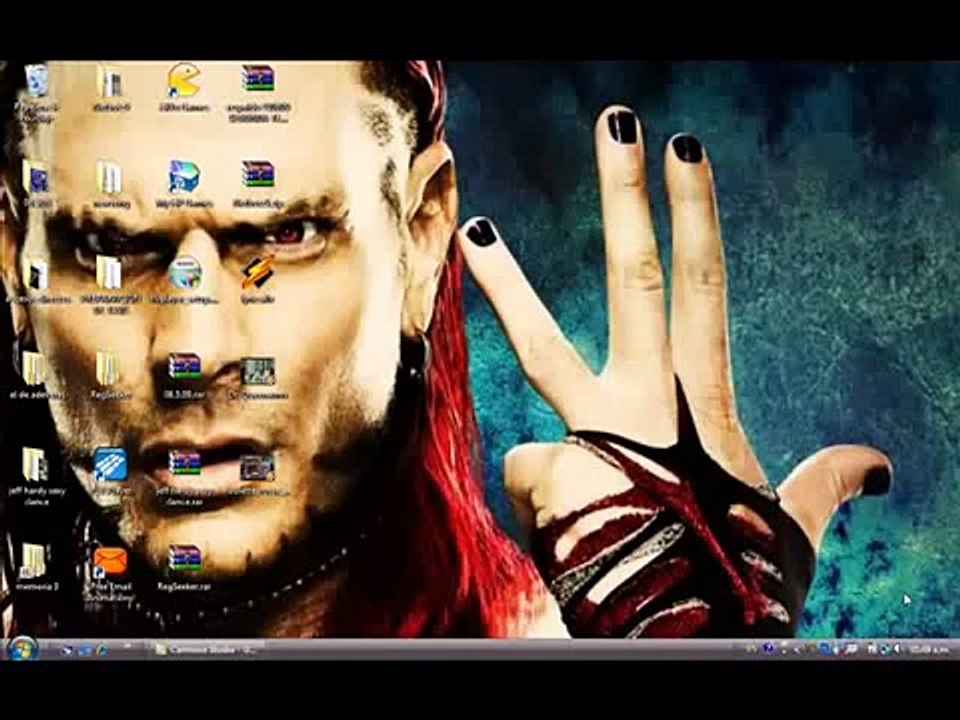The image size is (960, 720).
Task: Launch the orange envelope email shortcut
Action: pyautogui.click(x=110, y=562)
